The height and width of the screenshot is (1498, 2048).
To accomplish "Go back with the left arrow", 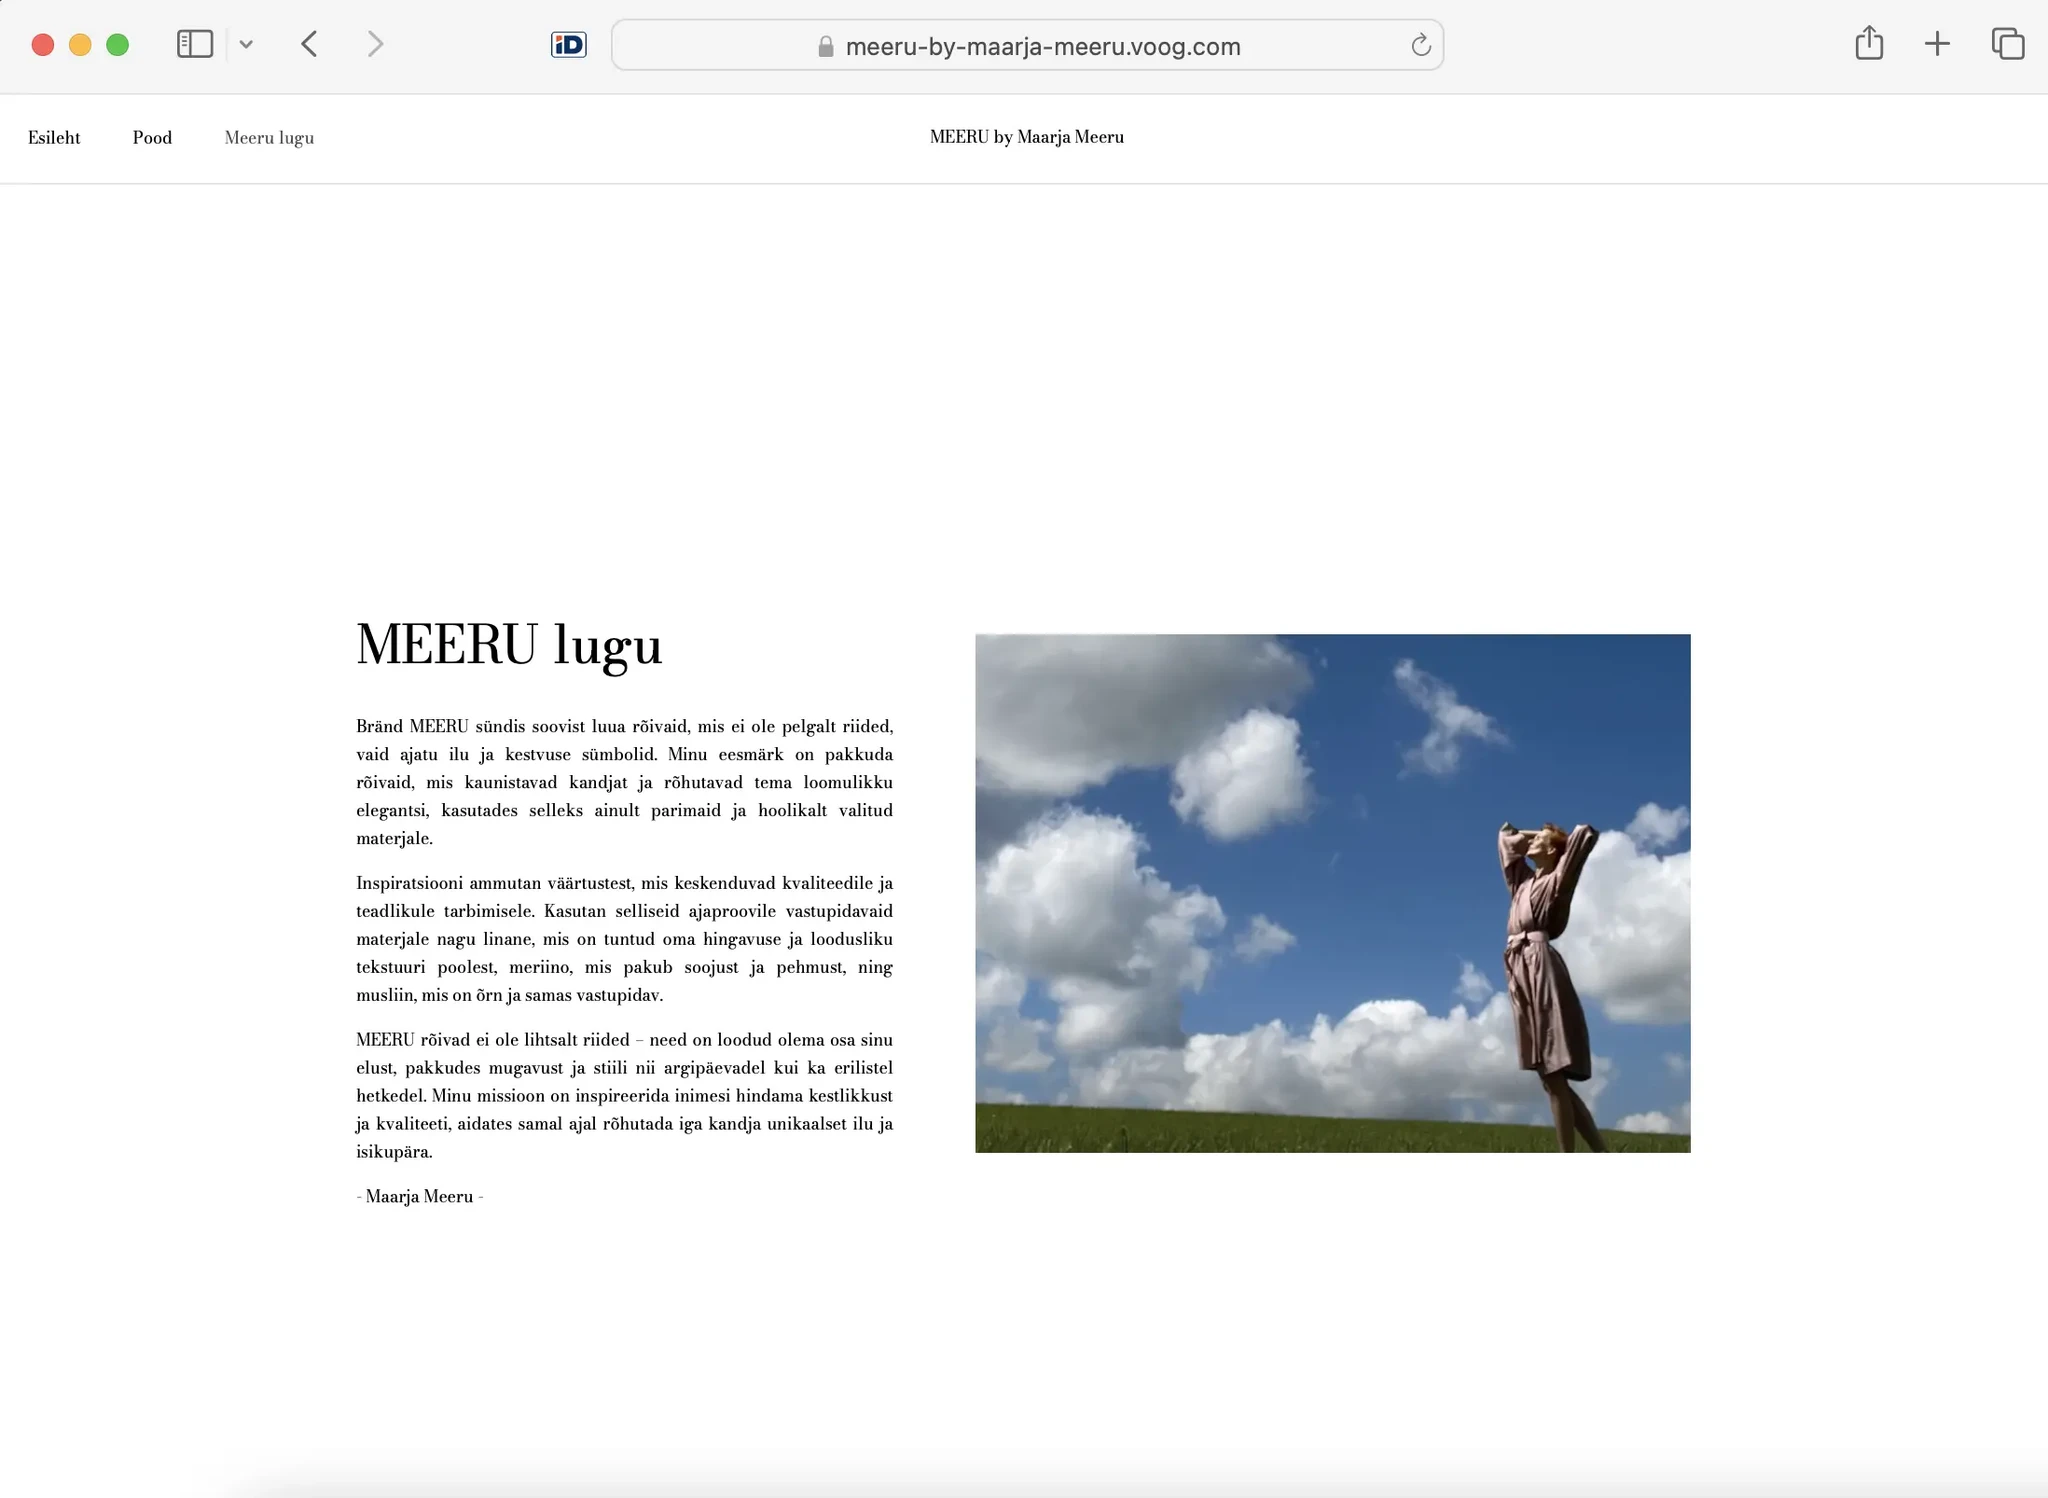I will [309, 44].
